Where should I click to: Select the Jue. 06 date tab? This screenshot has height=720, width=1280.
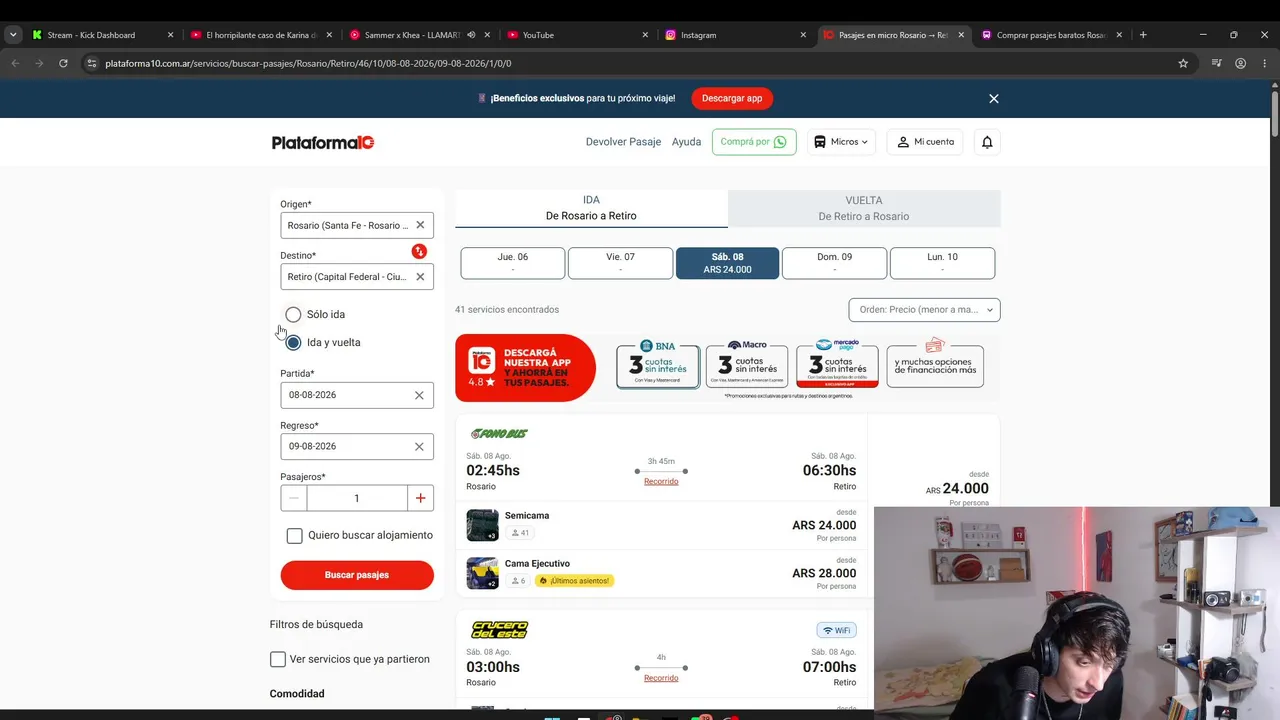pos(513,263)
